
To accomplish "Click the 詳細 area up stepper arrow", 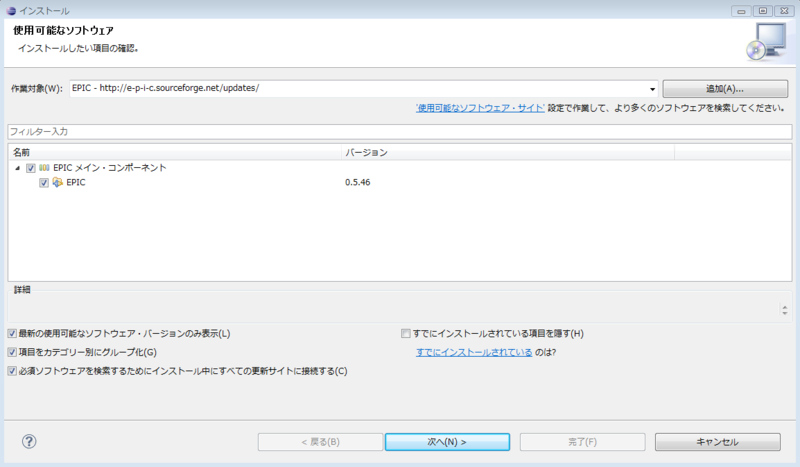I will (x=785, y=307).
